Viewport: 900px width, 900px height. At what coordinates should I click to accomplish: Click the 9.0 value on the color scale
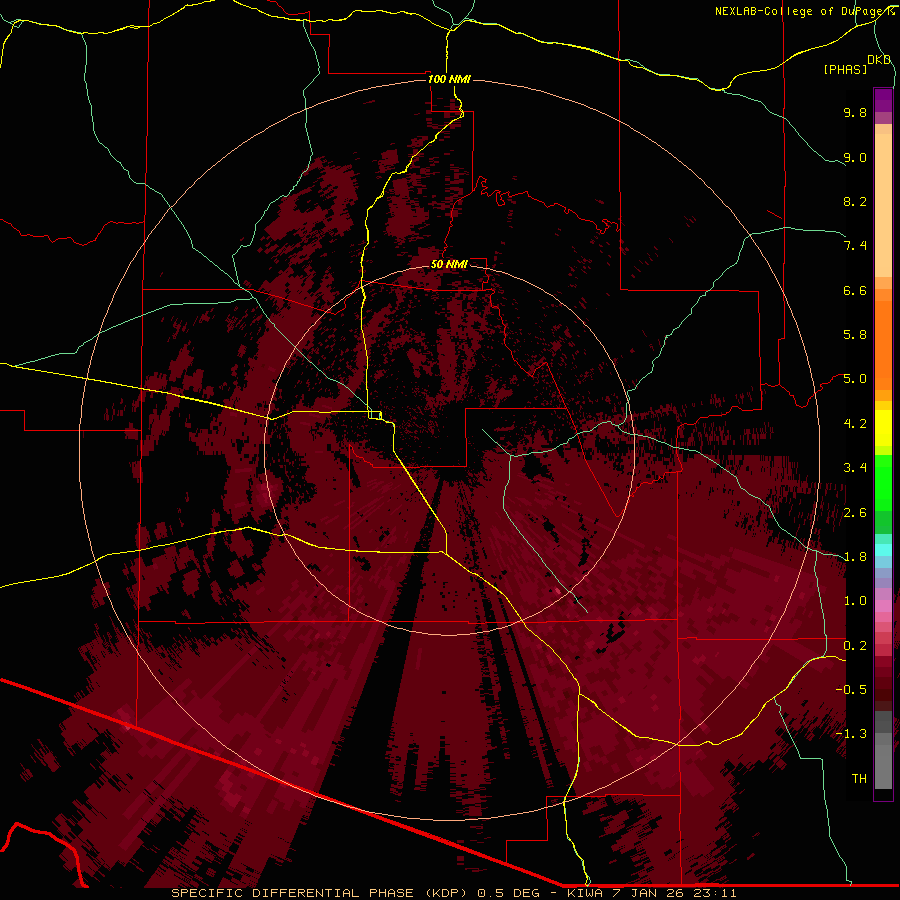[855, 157]
